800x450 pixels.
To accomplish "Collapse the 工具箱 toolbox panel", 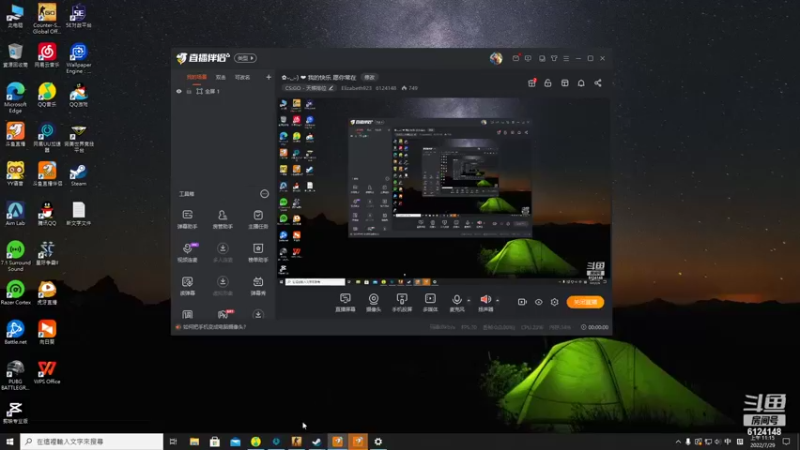I will (264, 194).
